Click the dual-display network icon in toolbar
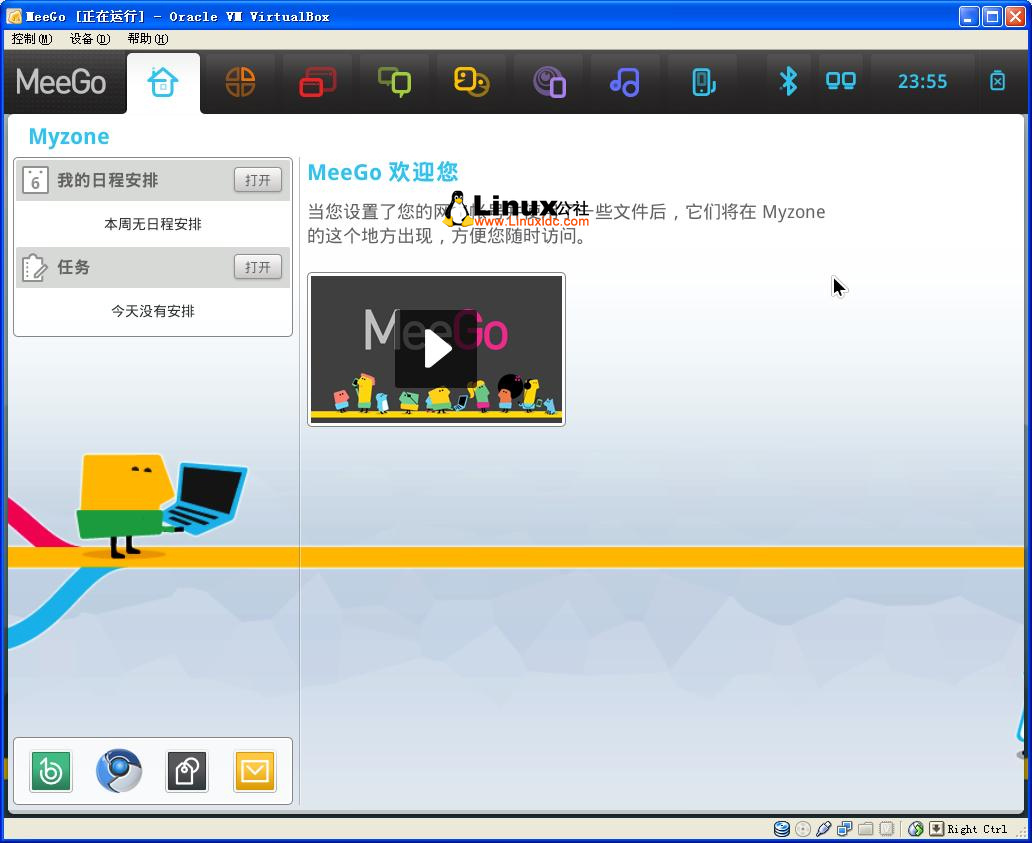This screenshot has width=1032, height=843. [840, 82]
